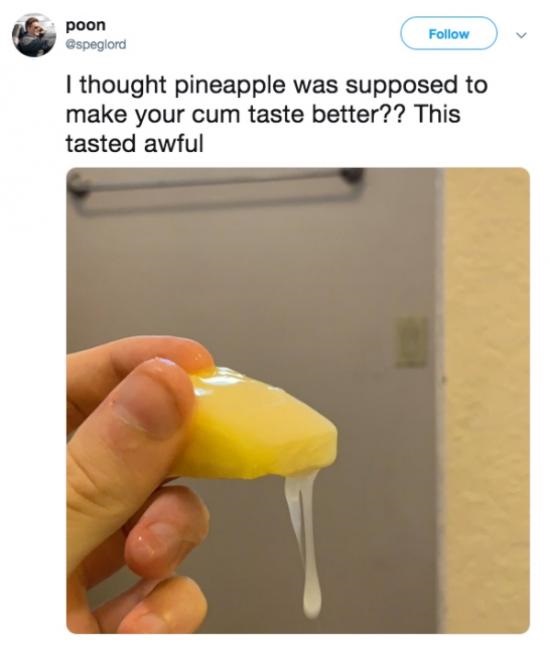Click the word 'pineapple' in tweet text
This screenshot has height=646, width=550.
click(x=230, y=87)
